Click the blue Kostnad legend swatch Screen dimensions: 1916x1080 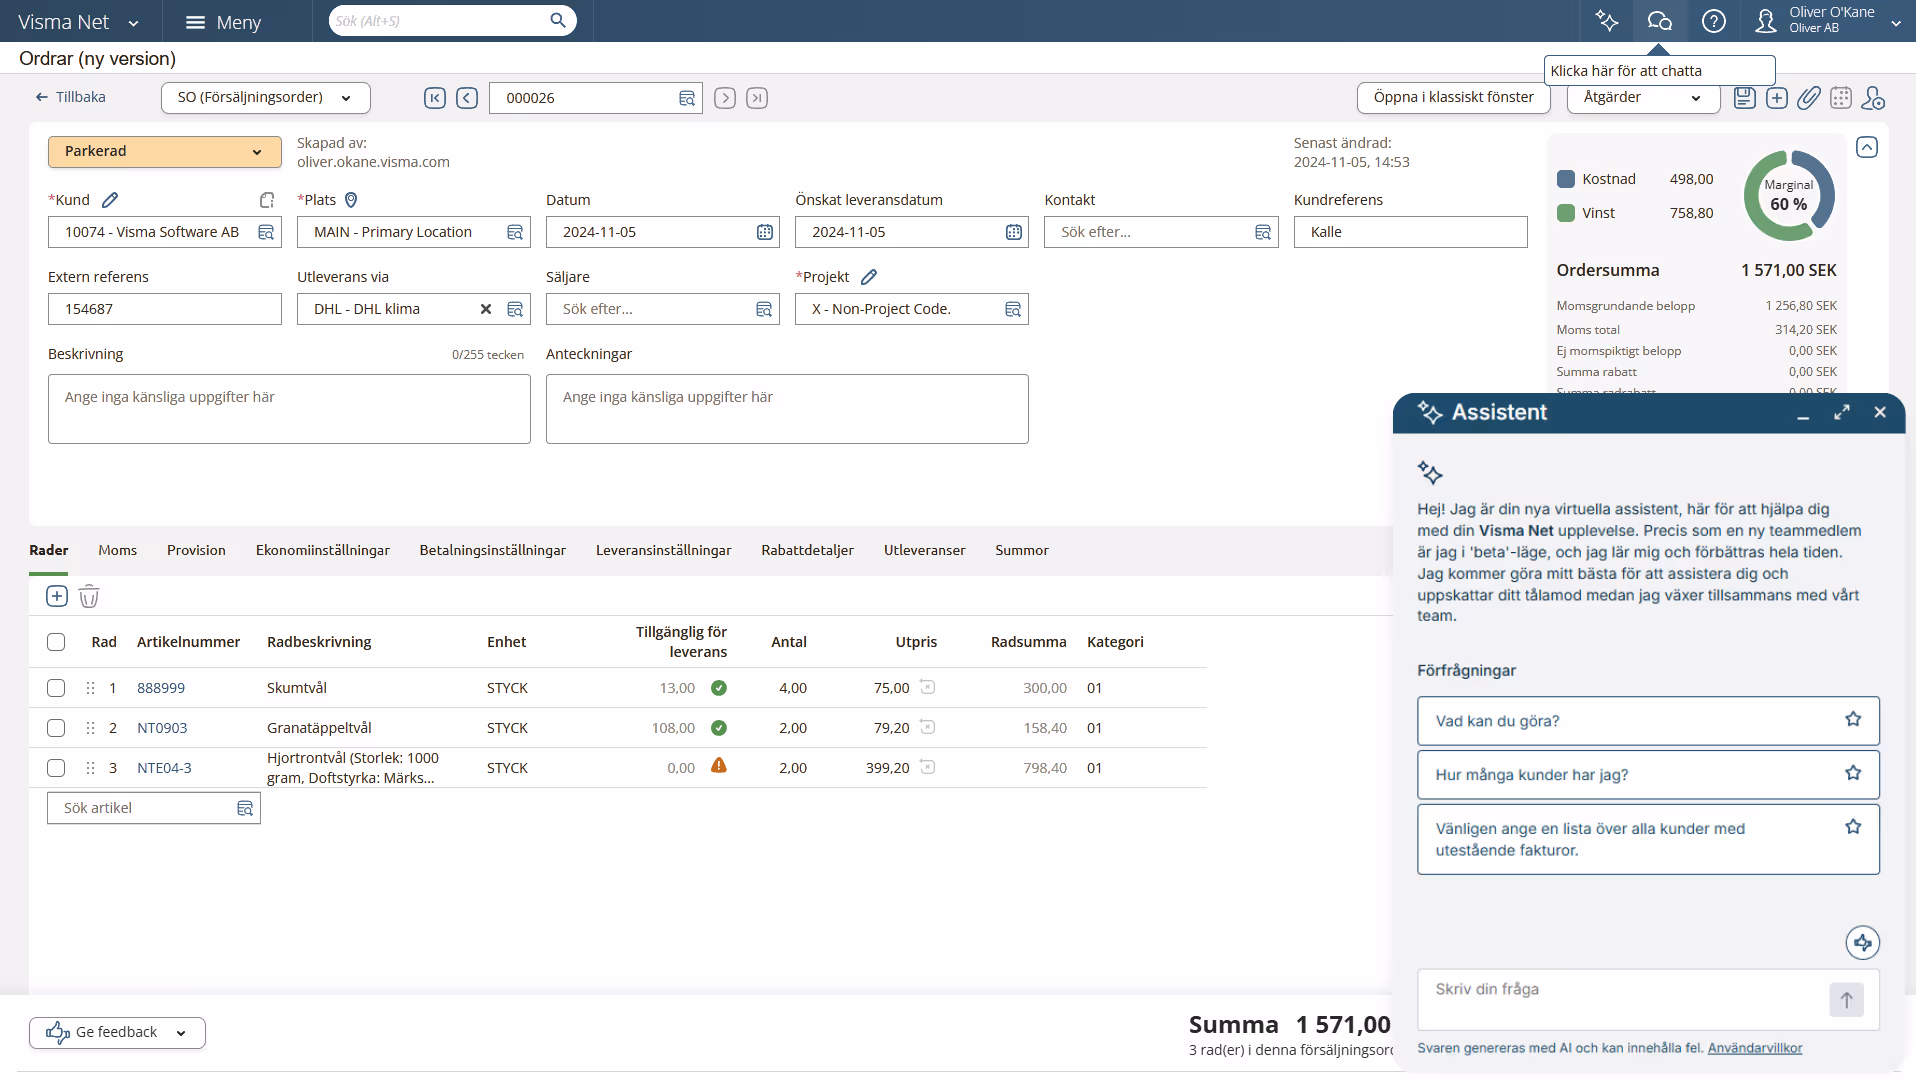click(x=1566, y=179)
